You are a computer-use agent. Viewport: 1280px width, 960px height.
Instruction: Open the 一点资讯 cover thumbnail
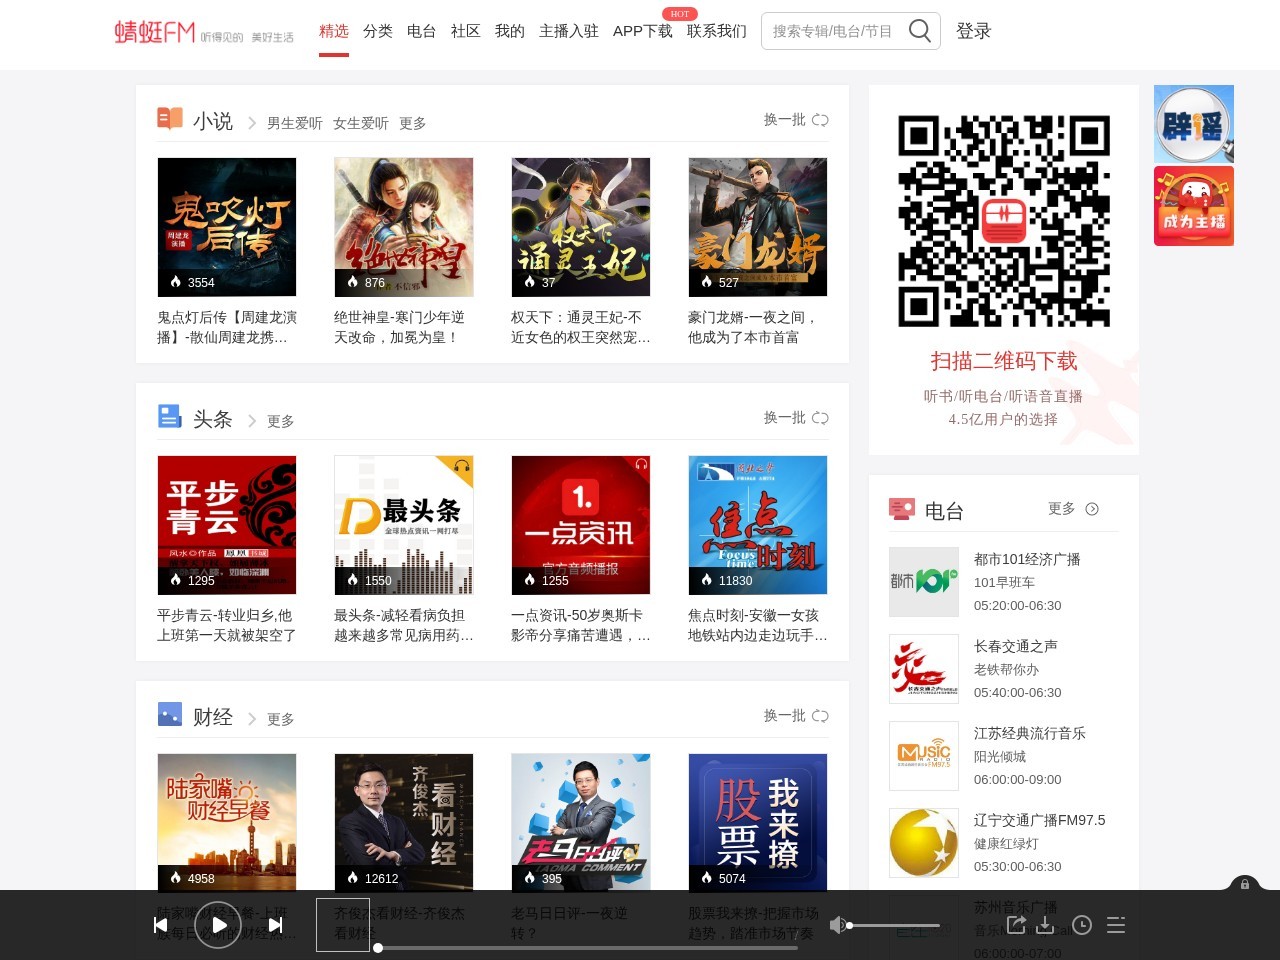coord(581,525)
